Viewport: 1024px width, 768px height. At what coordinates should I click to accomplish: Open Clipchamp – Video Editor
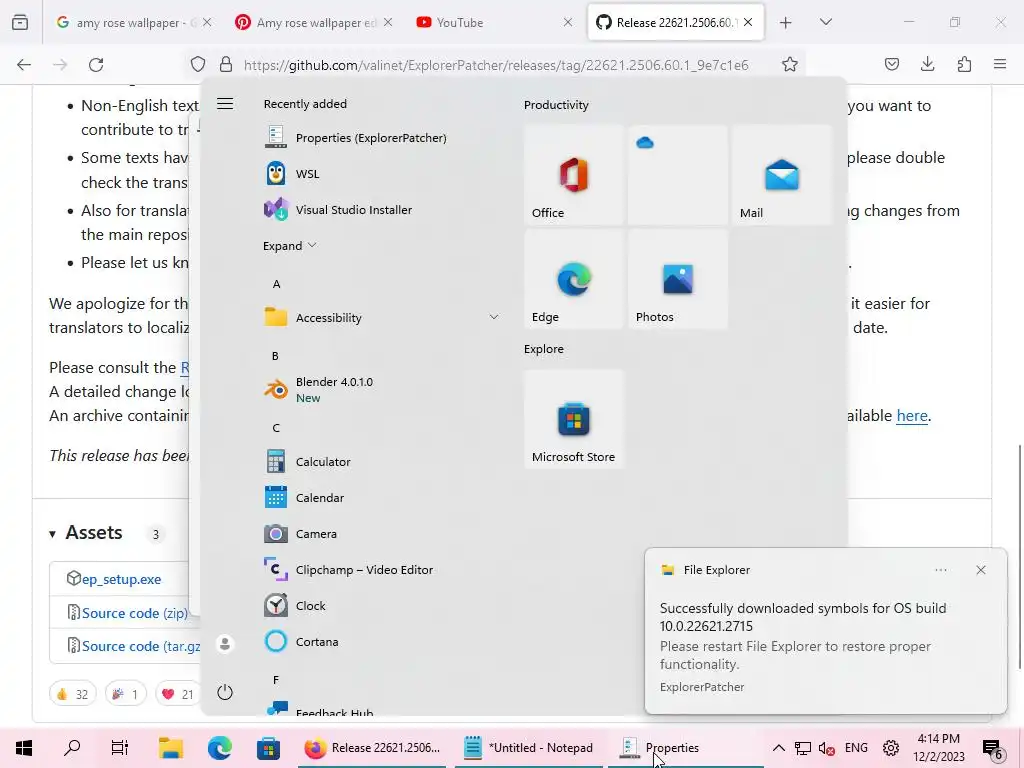click(349, 569)
